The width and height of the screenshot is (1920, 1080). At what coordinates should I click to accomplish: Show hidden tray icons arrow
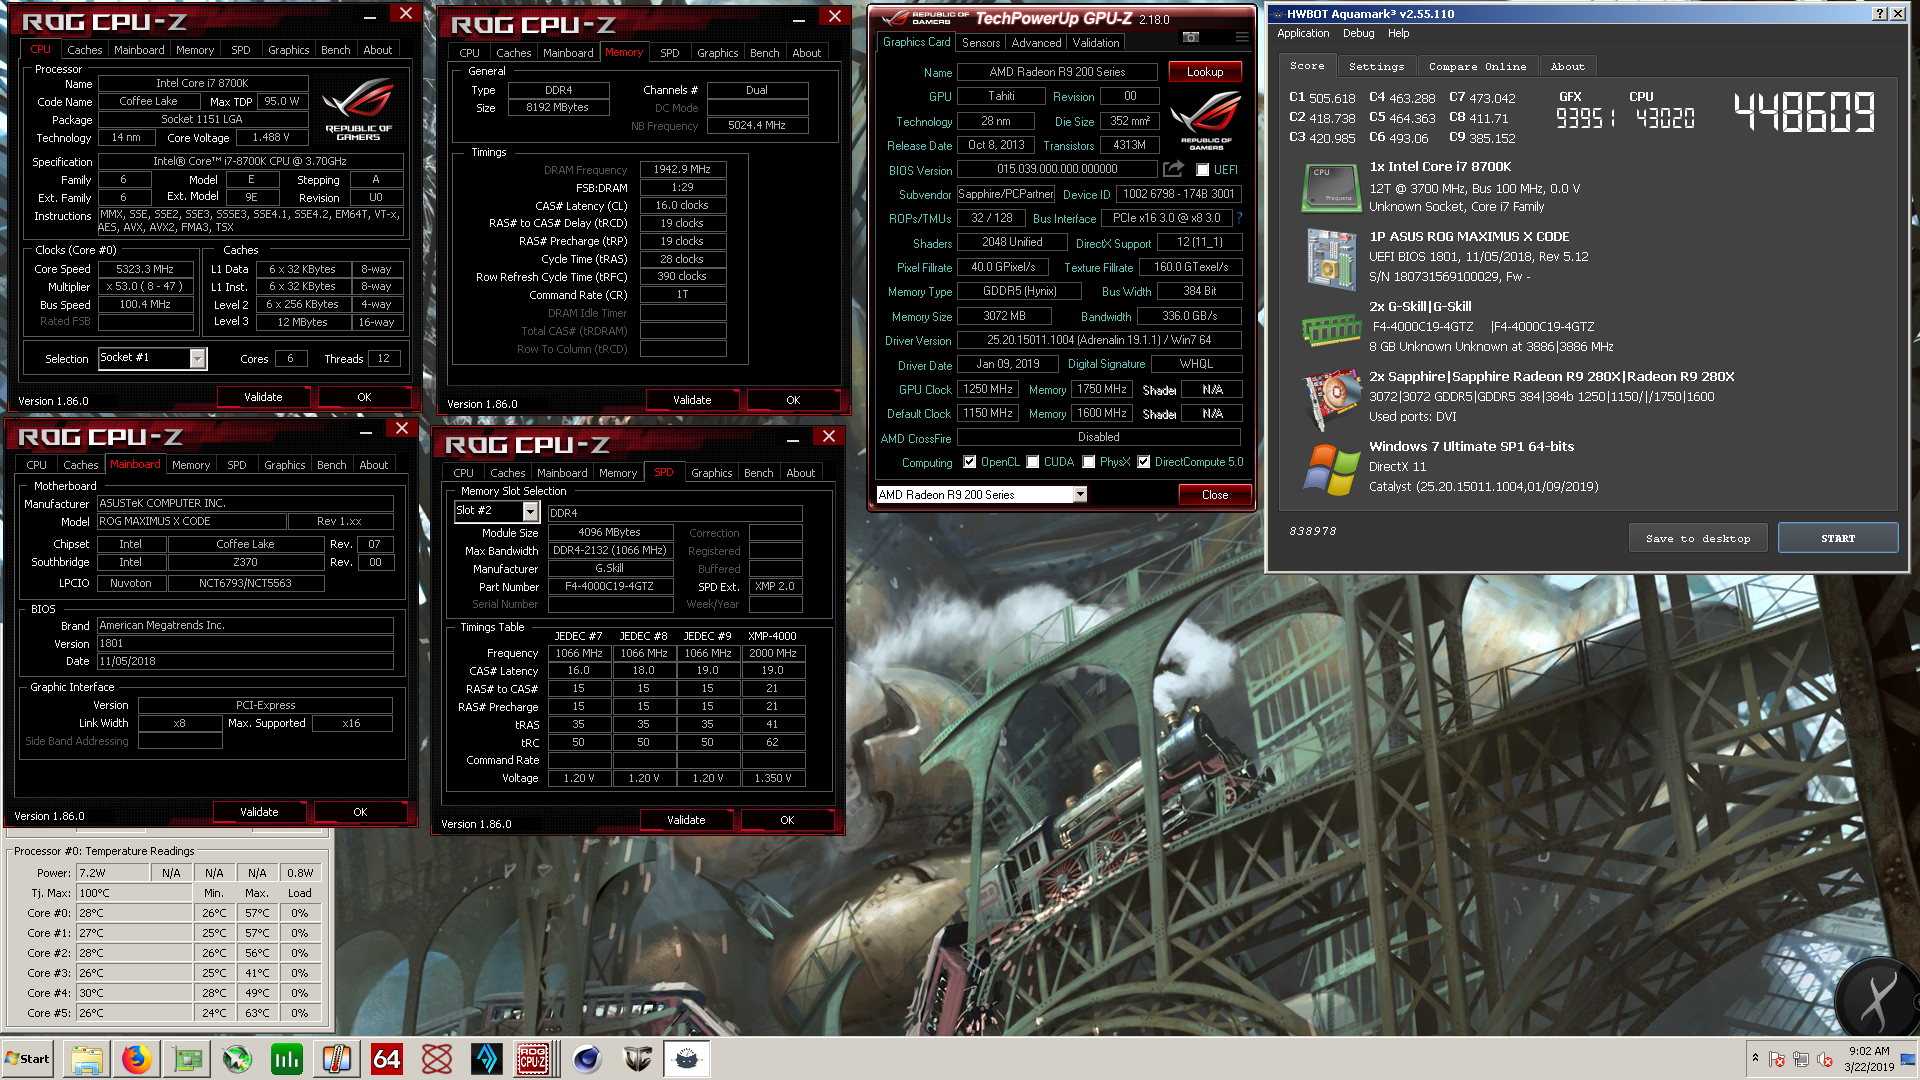pyautogui.click(x=1754, y=1058)
